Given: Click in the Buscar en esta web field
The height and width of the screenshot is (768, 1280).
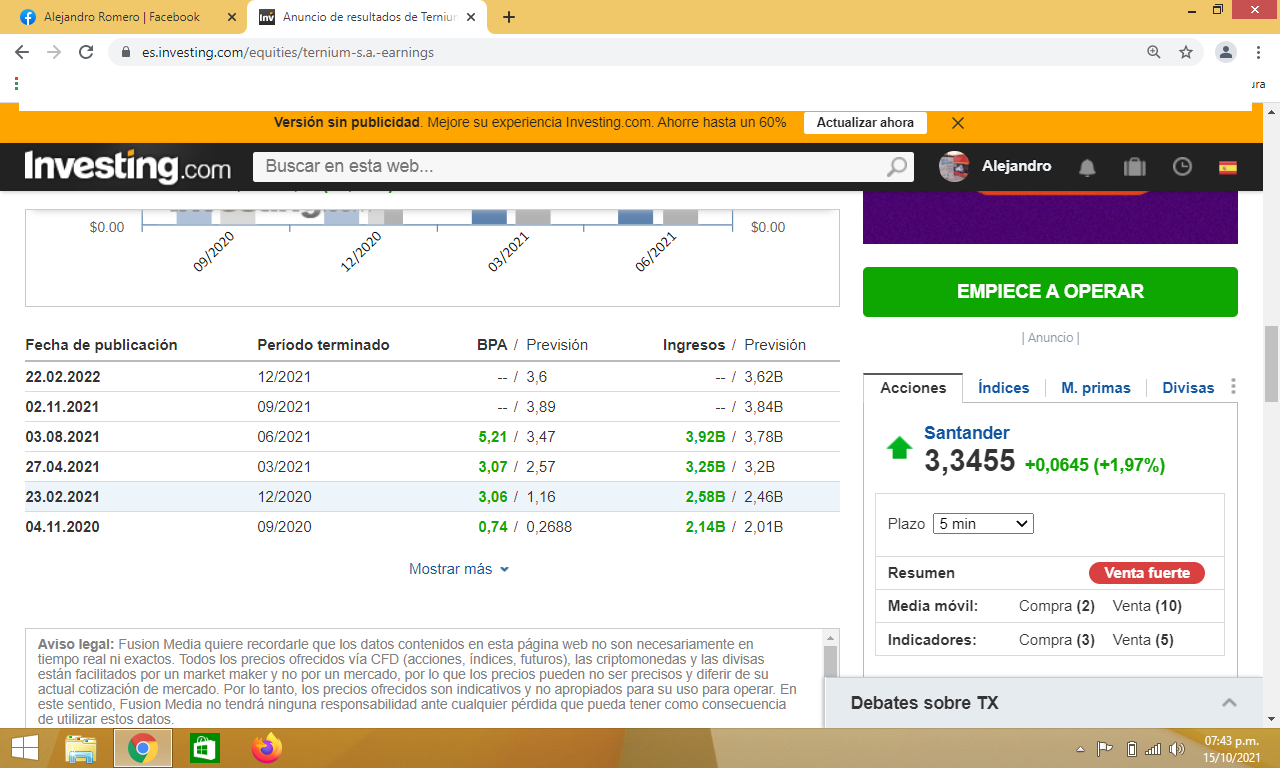Looking at the screenshot, I should tap(570, 167).
